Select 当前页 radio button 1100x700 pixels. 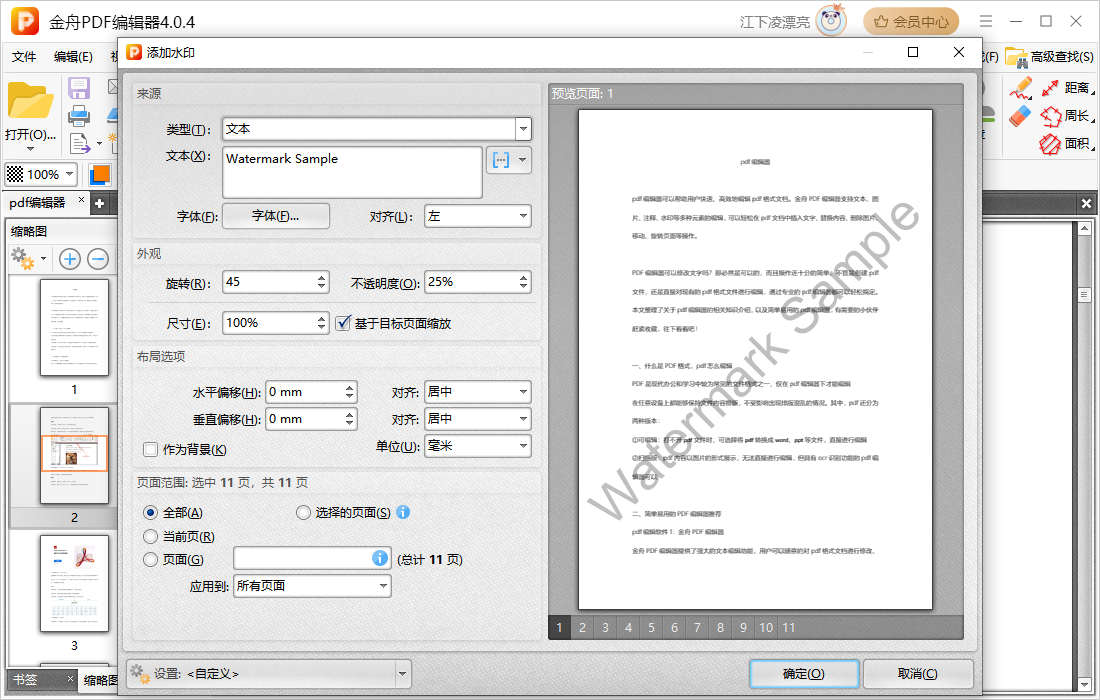150,537
